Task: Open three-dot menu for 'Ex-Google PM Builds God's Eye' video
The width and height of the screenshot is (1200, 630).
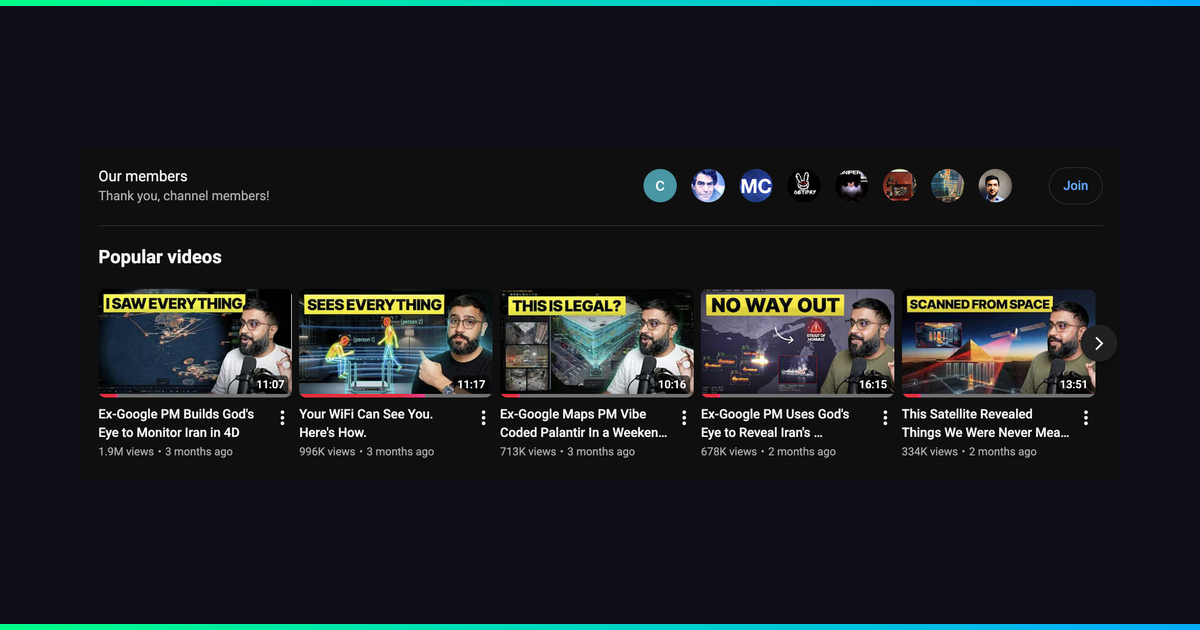Action: click(x=282, y=418)
